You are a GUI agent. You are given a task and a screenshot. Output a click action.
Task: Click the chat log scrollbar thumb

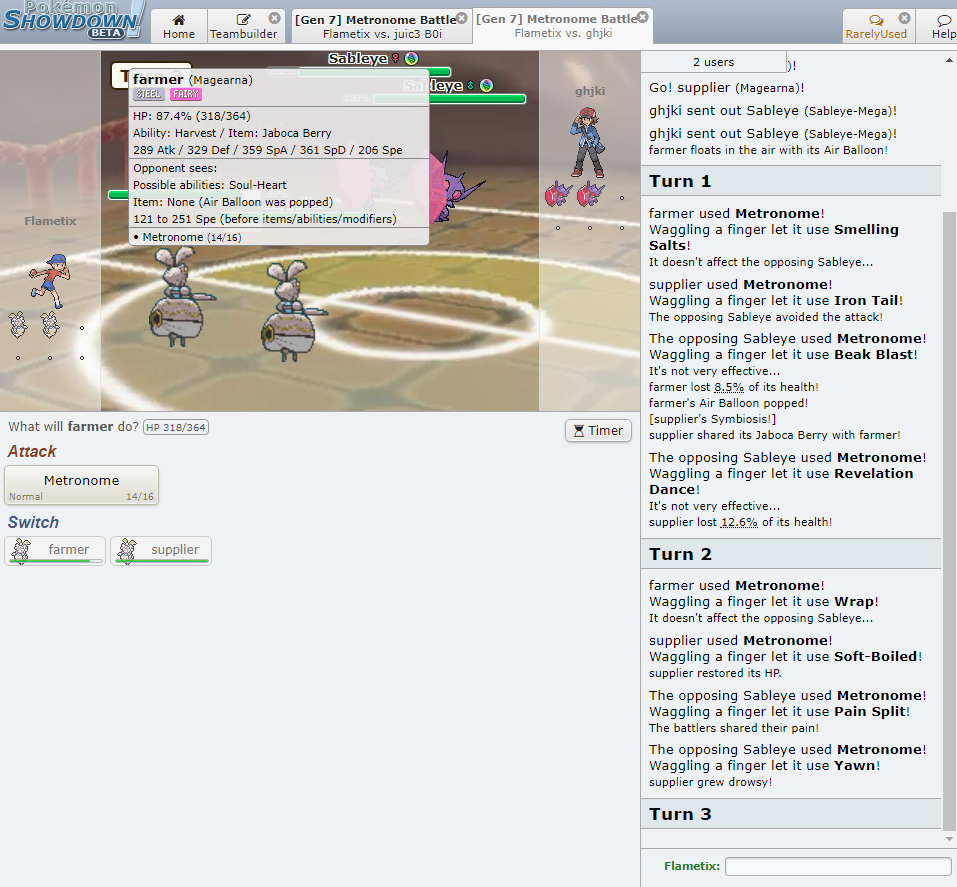(949, 521)
